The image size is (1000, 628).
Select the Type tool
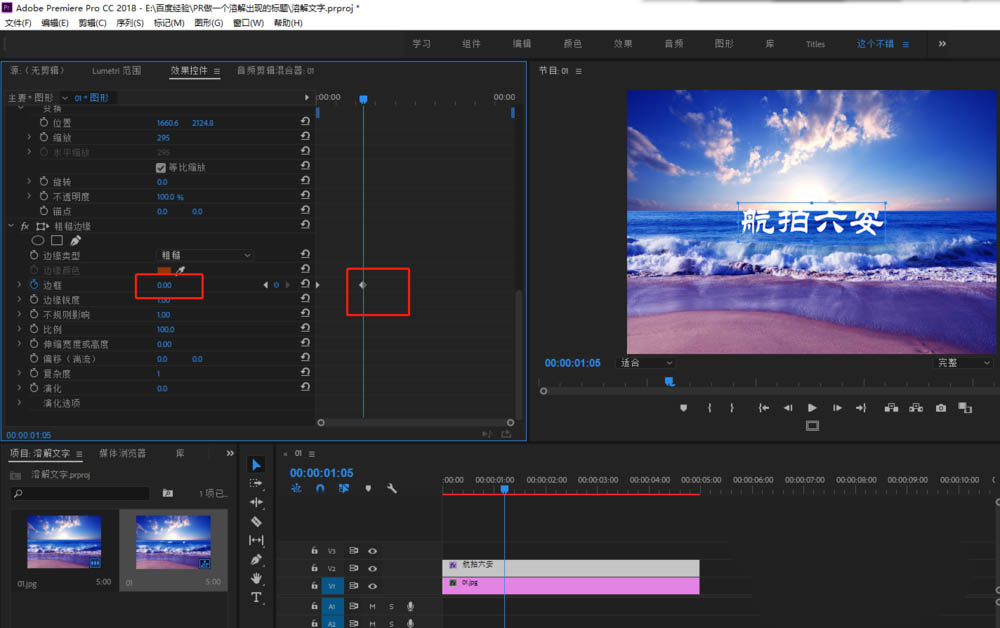(x=256, y=597)
